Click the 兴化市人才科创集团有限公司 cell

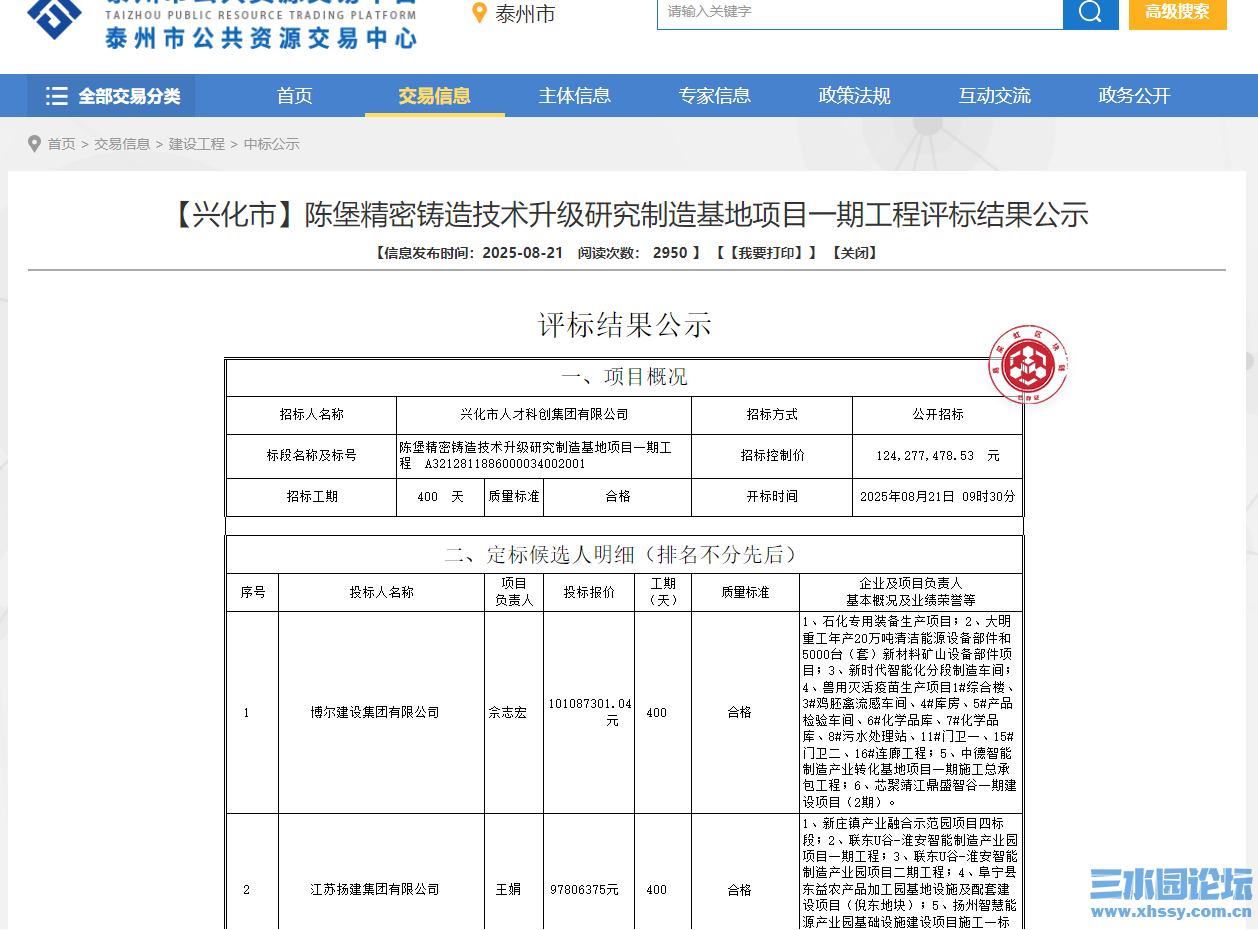coord(544,415)
